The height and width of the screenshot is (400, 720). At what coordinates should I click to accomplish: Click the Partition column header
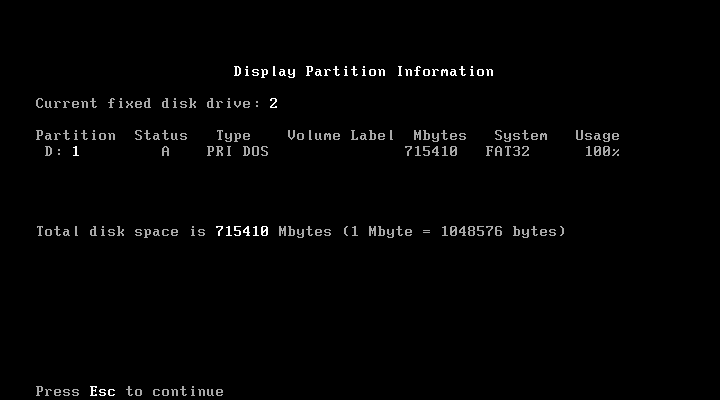coord(76,135)
